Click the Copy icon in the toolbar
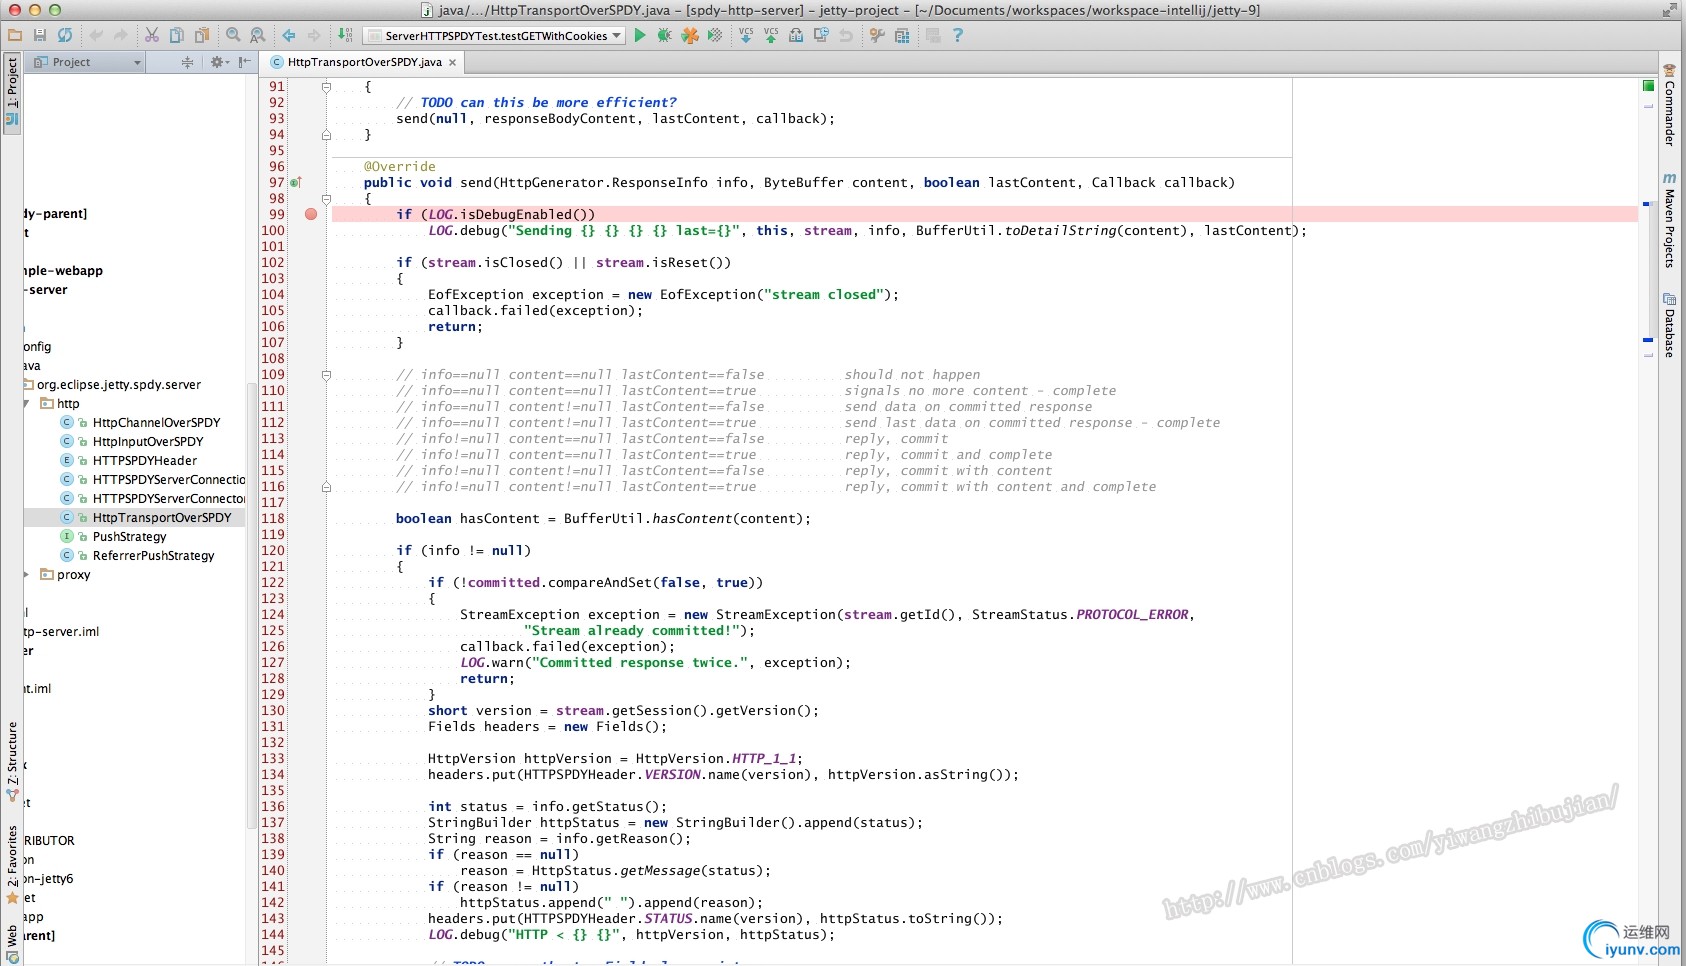1686x966 pixels. 177,35
